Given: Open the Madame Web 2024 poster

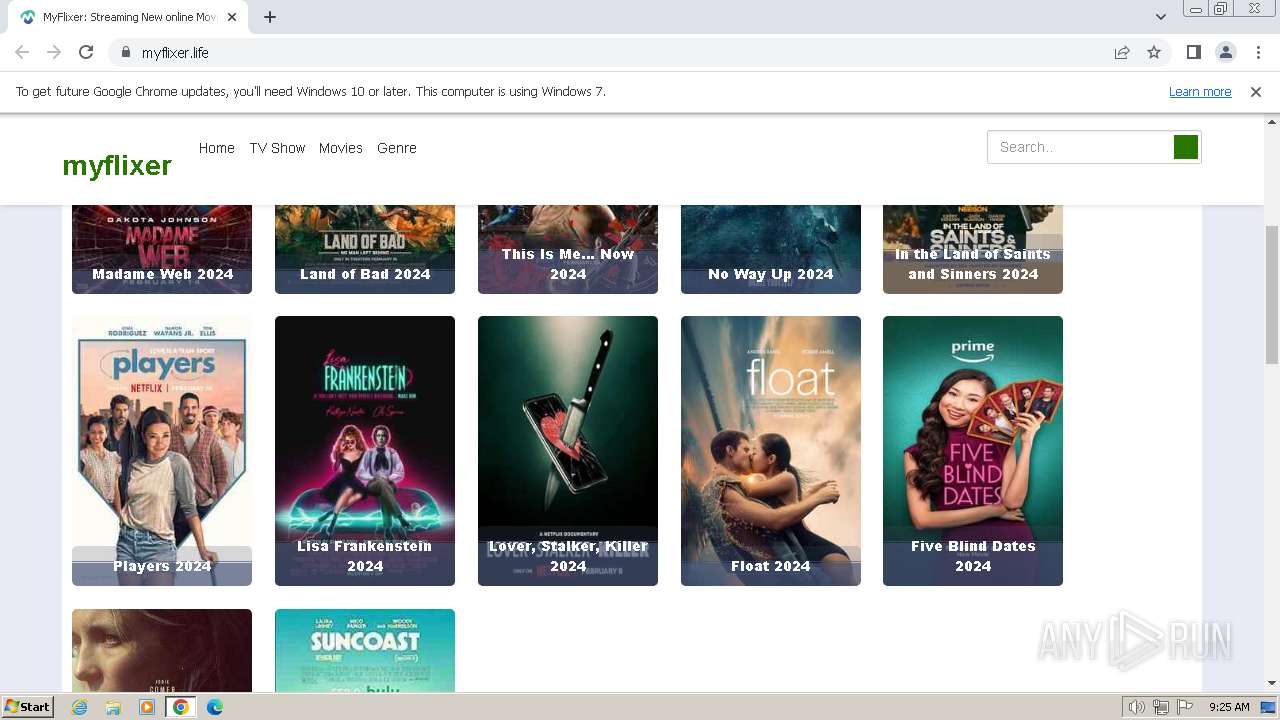Looking at the screenshot, I should coord(162,249).
